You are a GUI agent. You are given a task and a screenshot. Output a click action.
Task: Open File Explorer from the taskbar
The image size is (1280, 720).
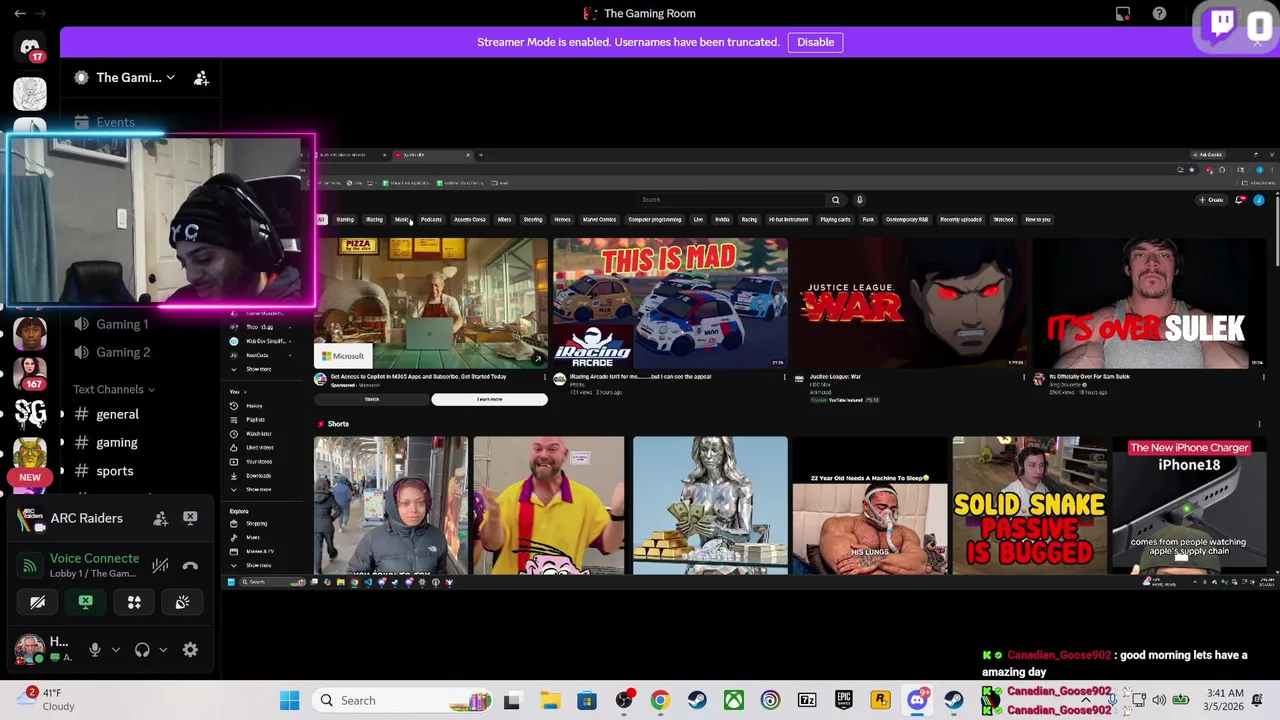(550, 701)
